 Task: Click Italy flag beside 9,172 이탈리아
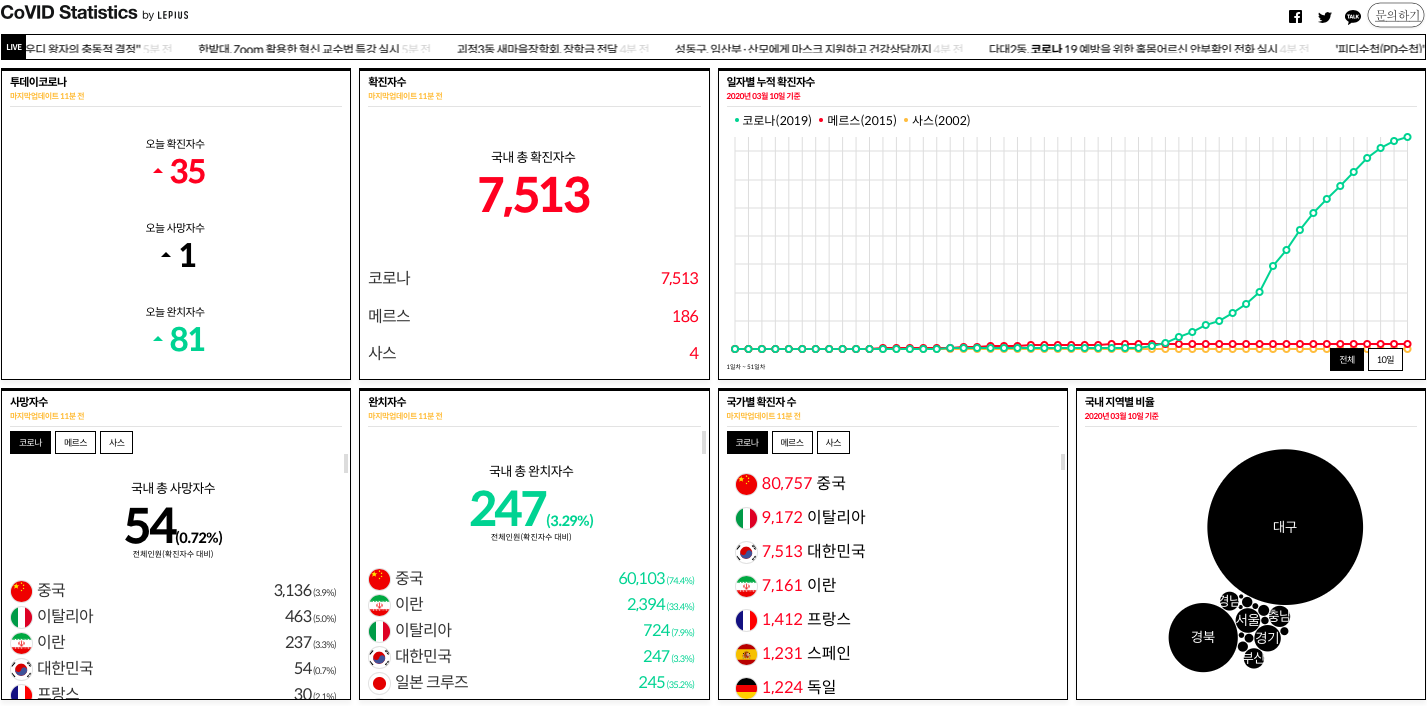746,518
